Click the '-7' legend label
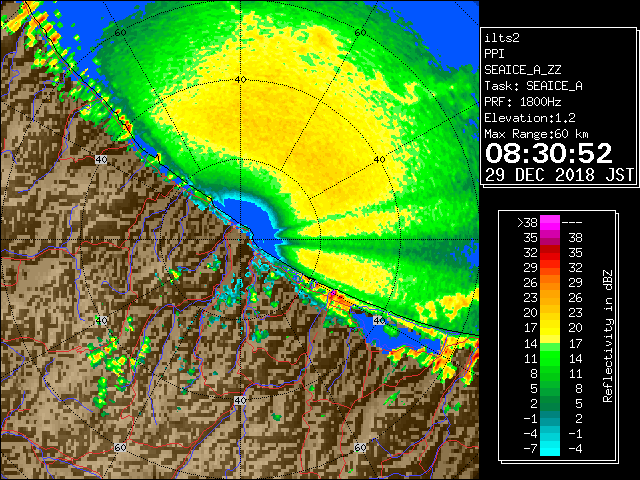This screenshot has height=480, width=640. pos(530,449)
